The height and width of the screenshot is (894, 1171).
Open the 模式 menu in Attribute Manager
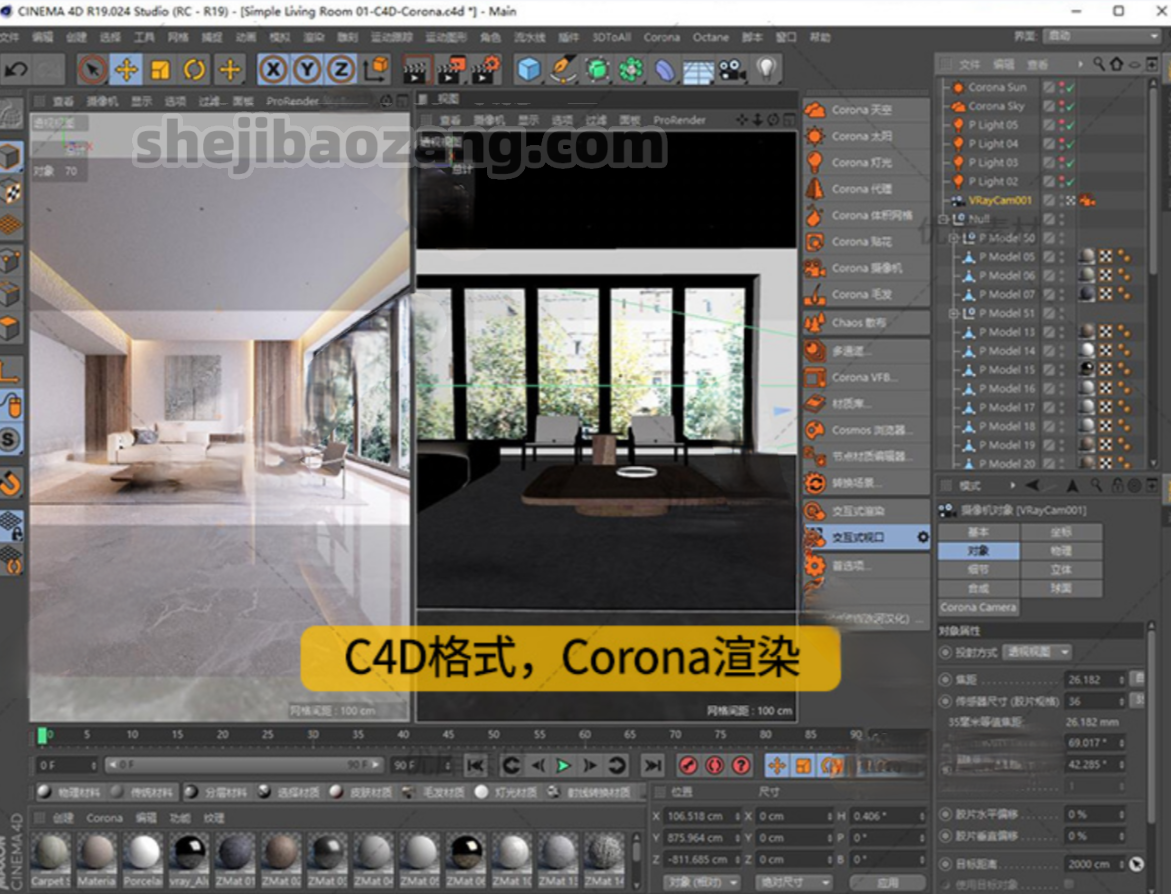pyautogui.click(x=969, y=486)
